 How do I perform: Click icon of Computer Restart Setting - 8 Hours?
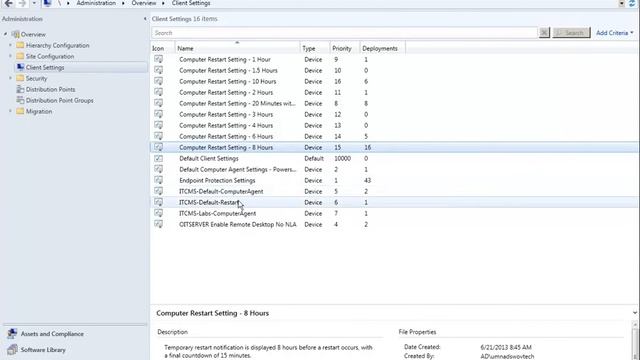pyautogui.click(x=158, y=147)
